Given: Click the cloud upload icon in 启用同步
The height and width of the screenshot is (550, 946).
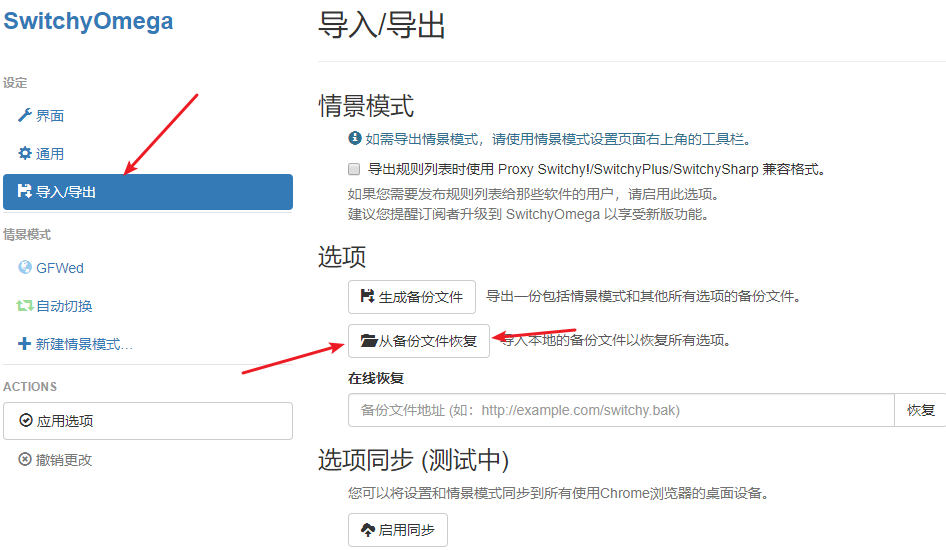Looking at the screenshot, I should 367,529.
